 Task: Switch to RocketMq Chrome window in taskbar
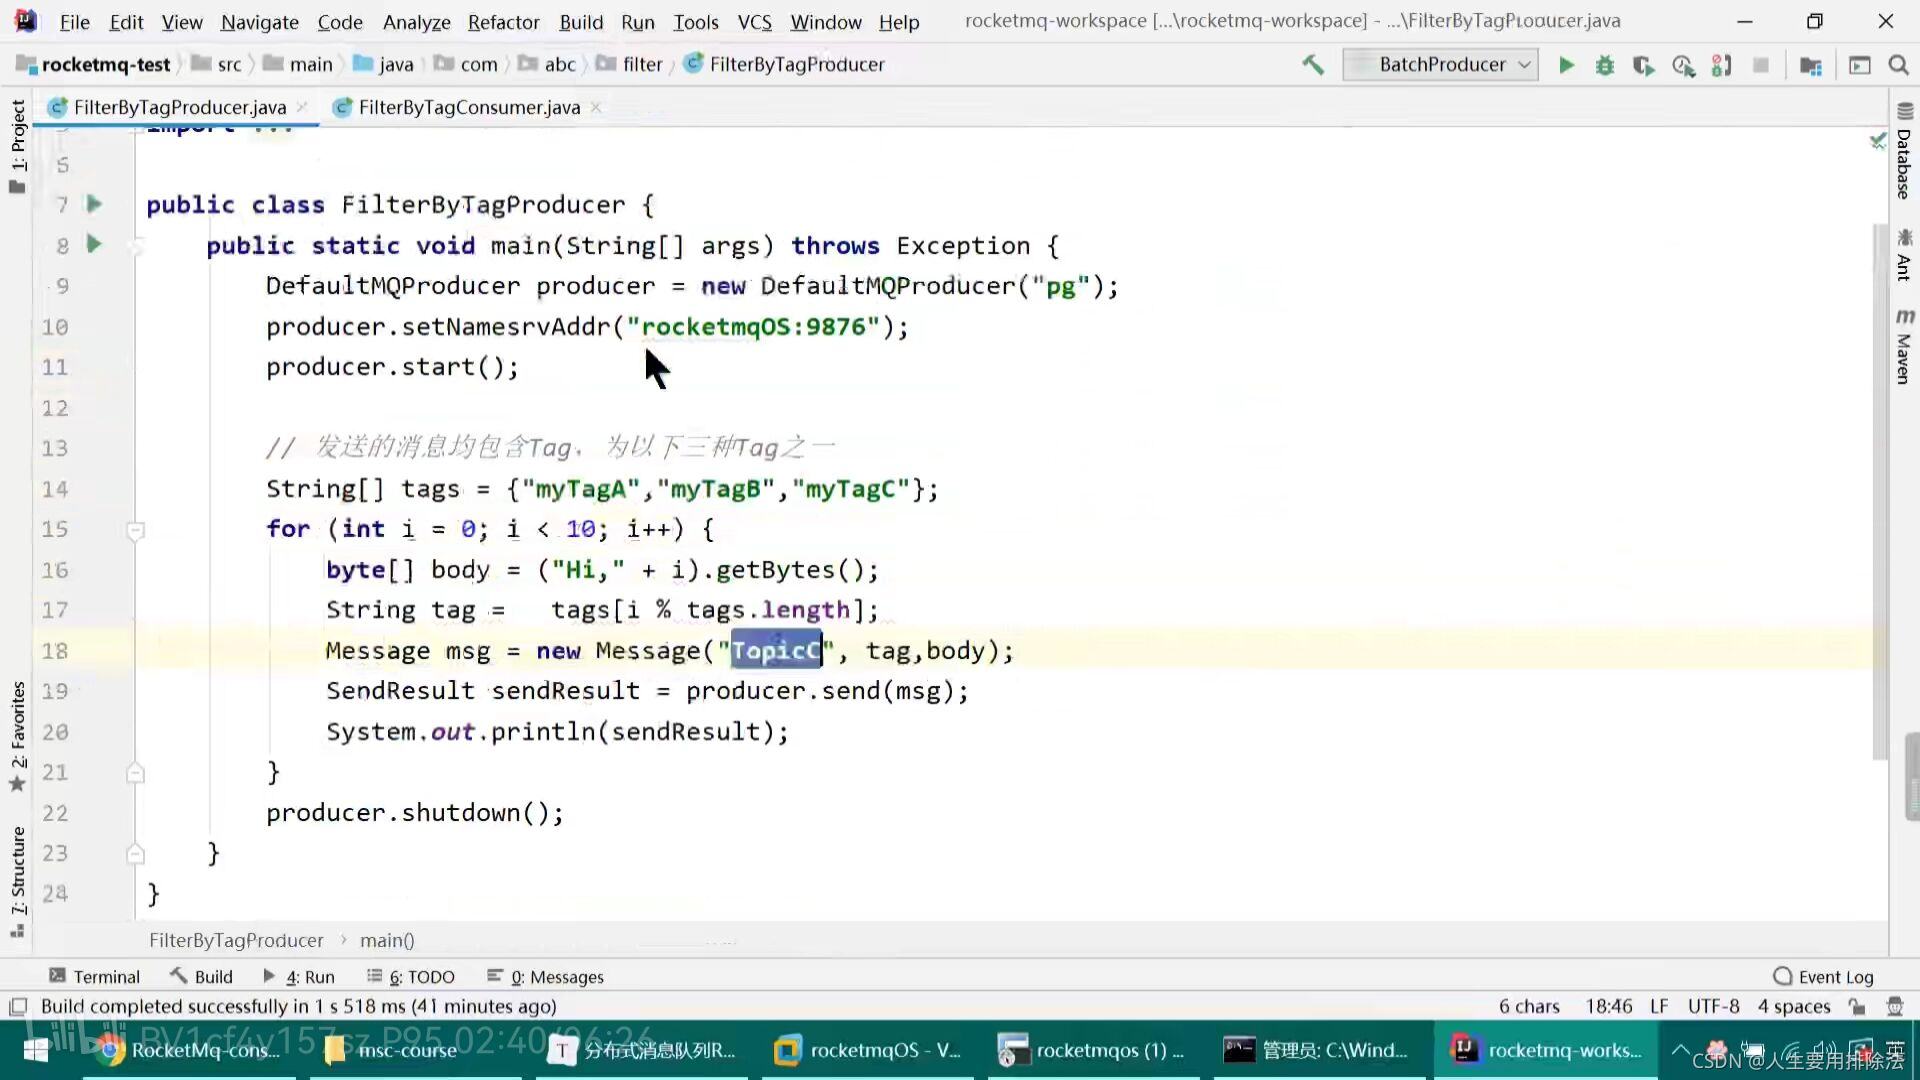tap(190, 1051)
